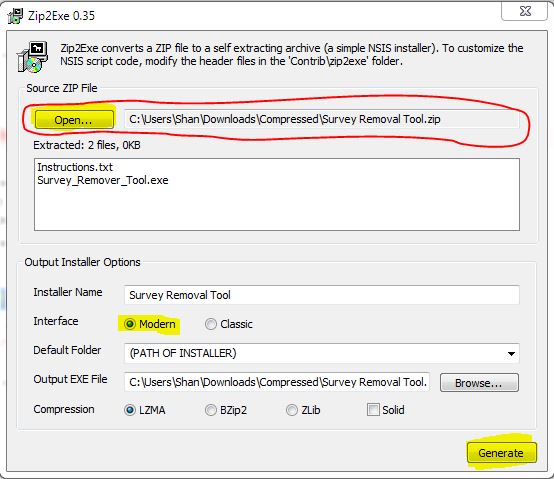Click the 'Extracted: 2 files, 0KB' status text
This screenshot has width=554, height=479.
pos(87,145)
